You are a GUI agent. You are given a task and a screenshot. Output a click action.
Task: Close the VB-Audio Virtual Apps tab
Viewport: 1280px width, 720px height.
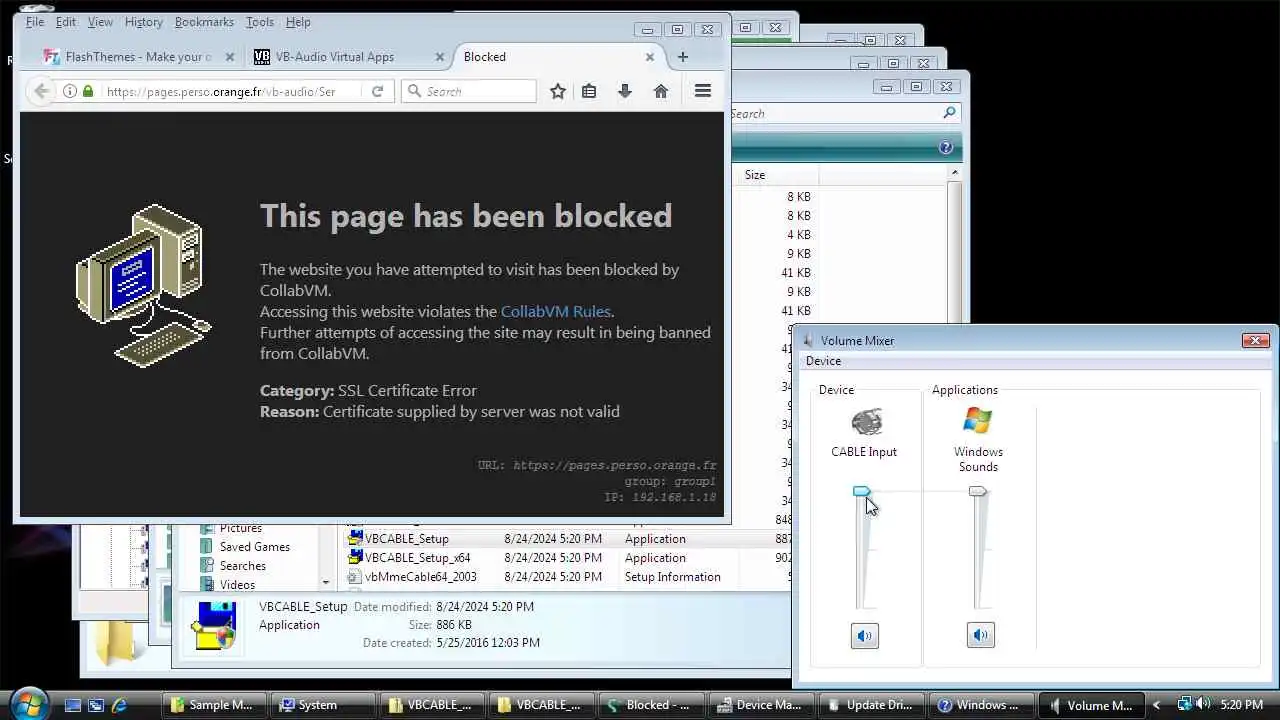[x=439, y=57]
